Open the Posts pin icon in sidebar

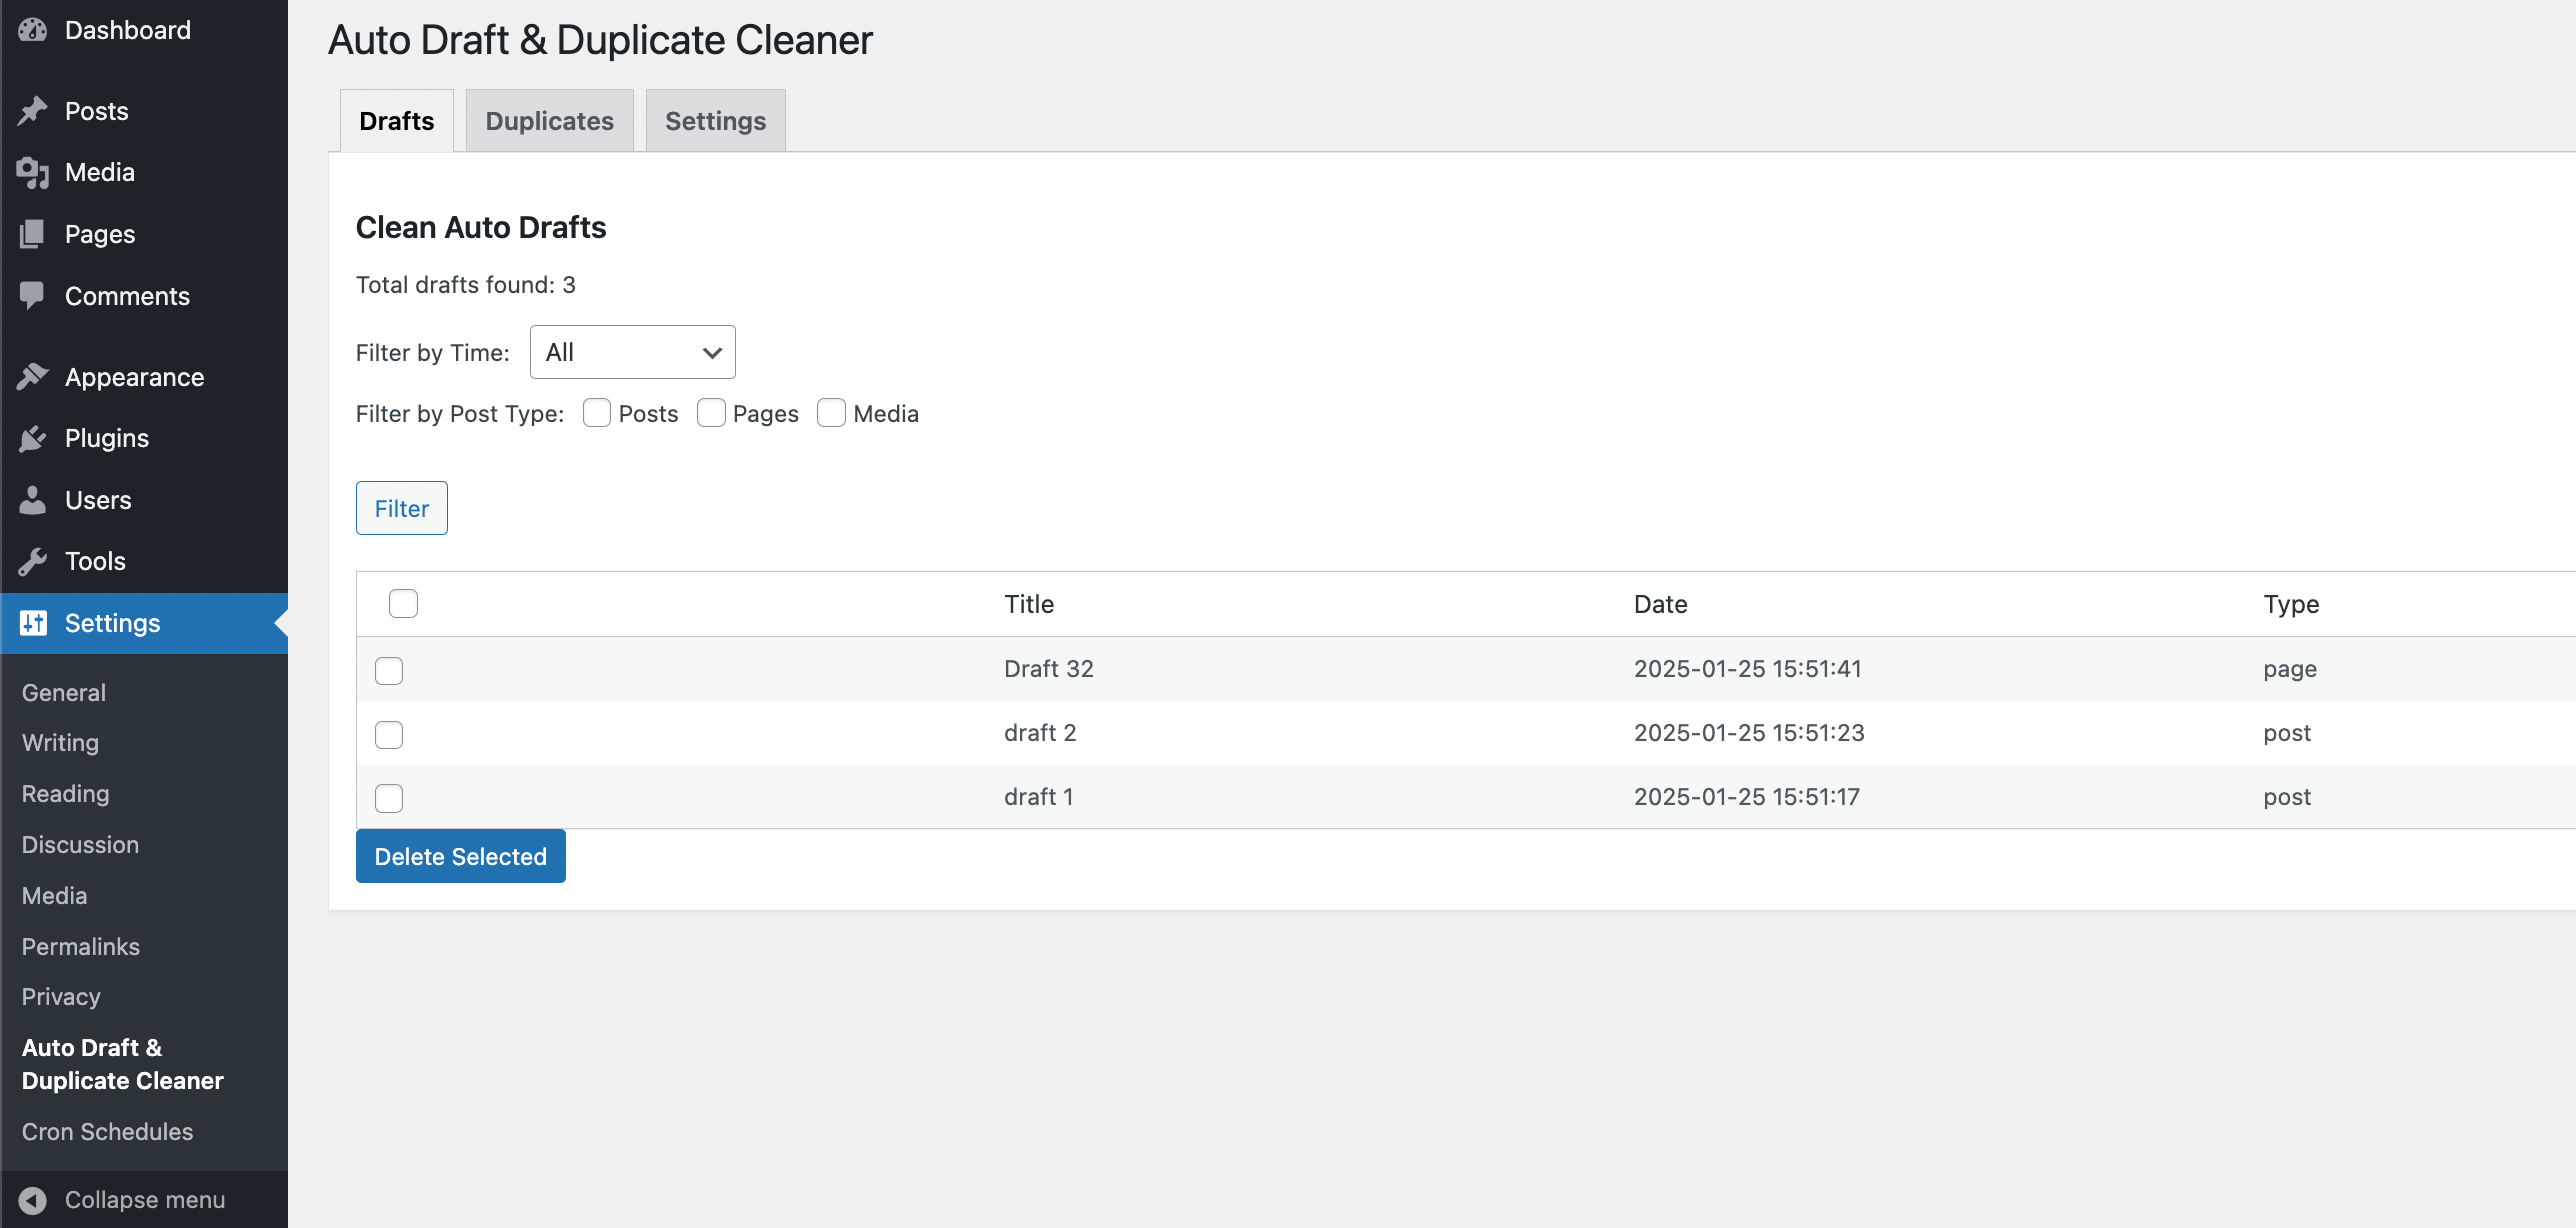pos(33,110)
